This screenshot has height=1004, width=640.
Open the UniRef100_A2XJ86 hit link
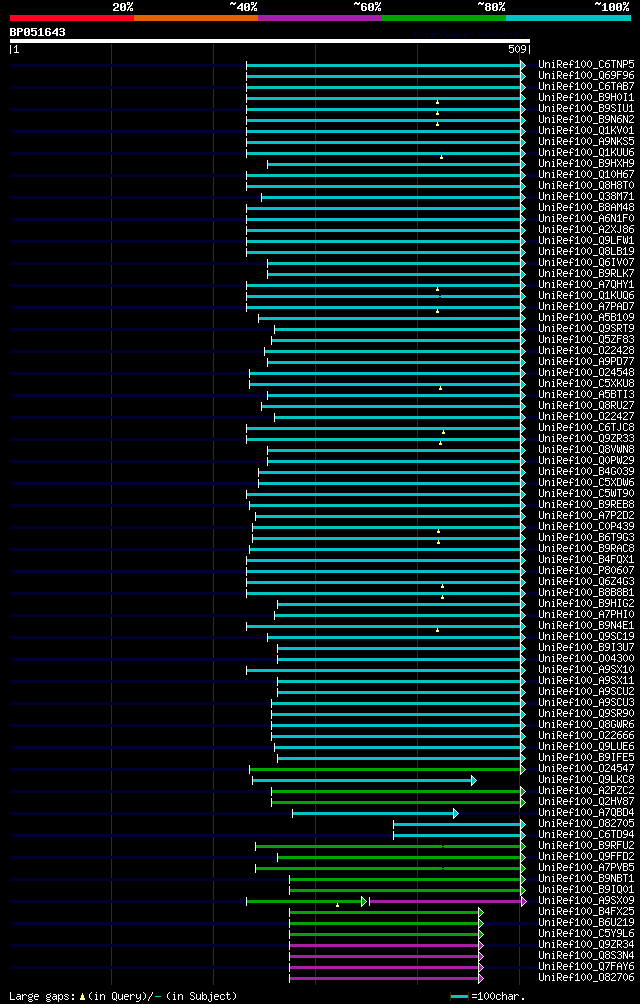586,230
